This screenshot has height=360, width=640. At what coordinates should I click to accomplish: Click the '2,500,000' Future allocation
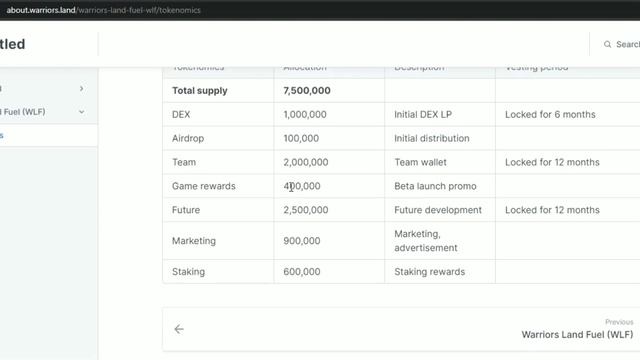(x=306, y=210)
